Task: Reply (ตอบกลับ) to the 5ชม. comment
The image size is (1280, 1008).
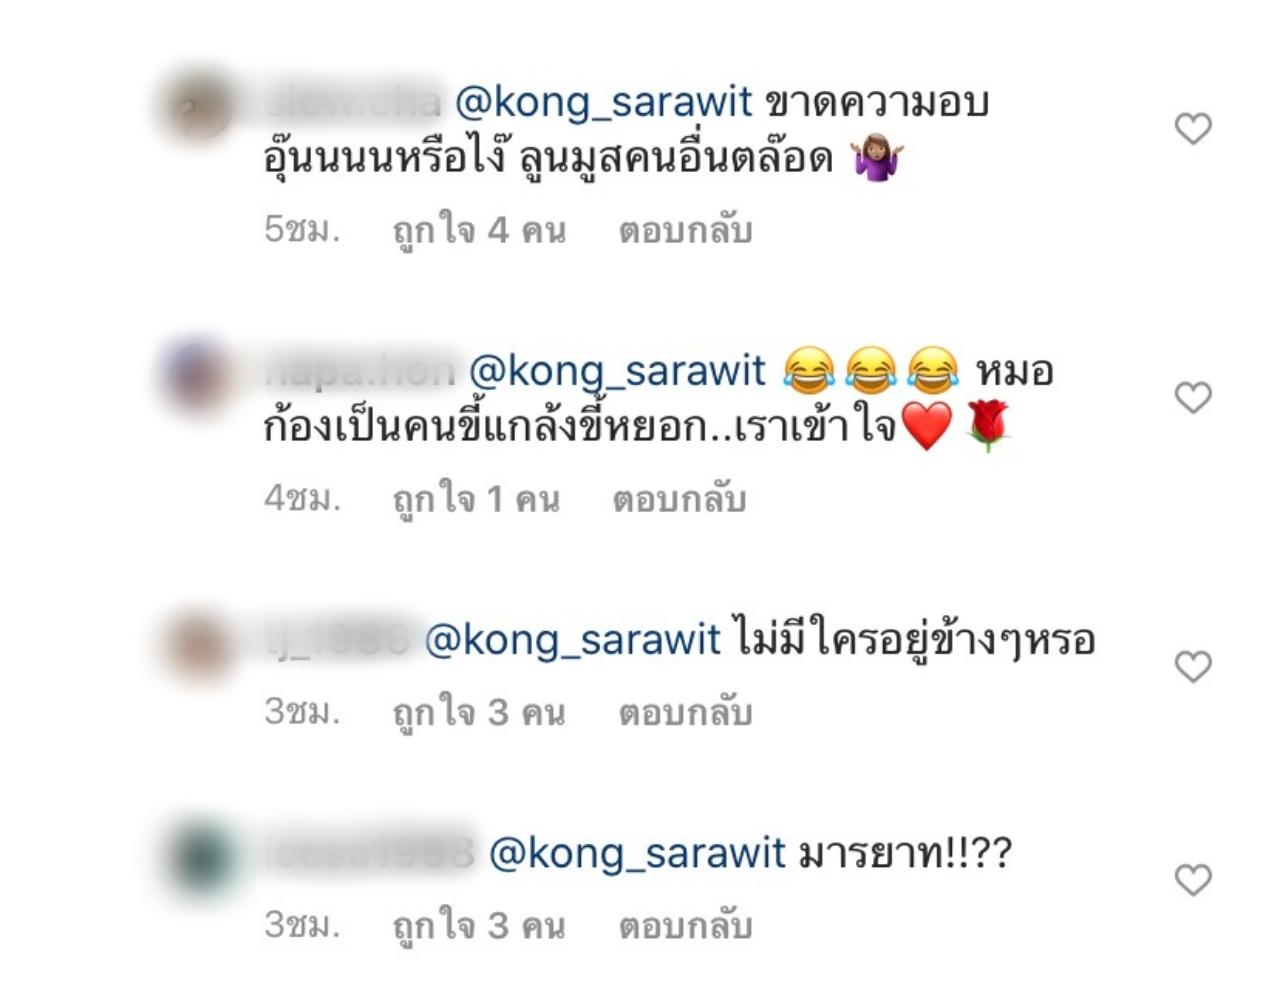Action: coord(685,231)
